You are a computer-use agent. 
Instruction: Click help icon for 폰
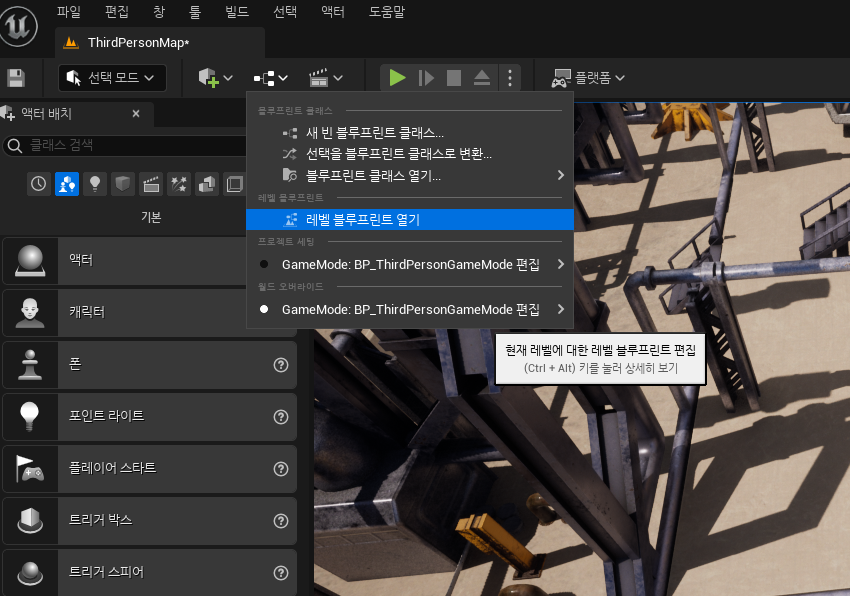tap(281, 365)
